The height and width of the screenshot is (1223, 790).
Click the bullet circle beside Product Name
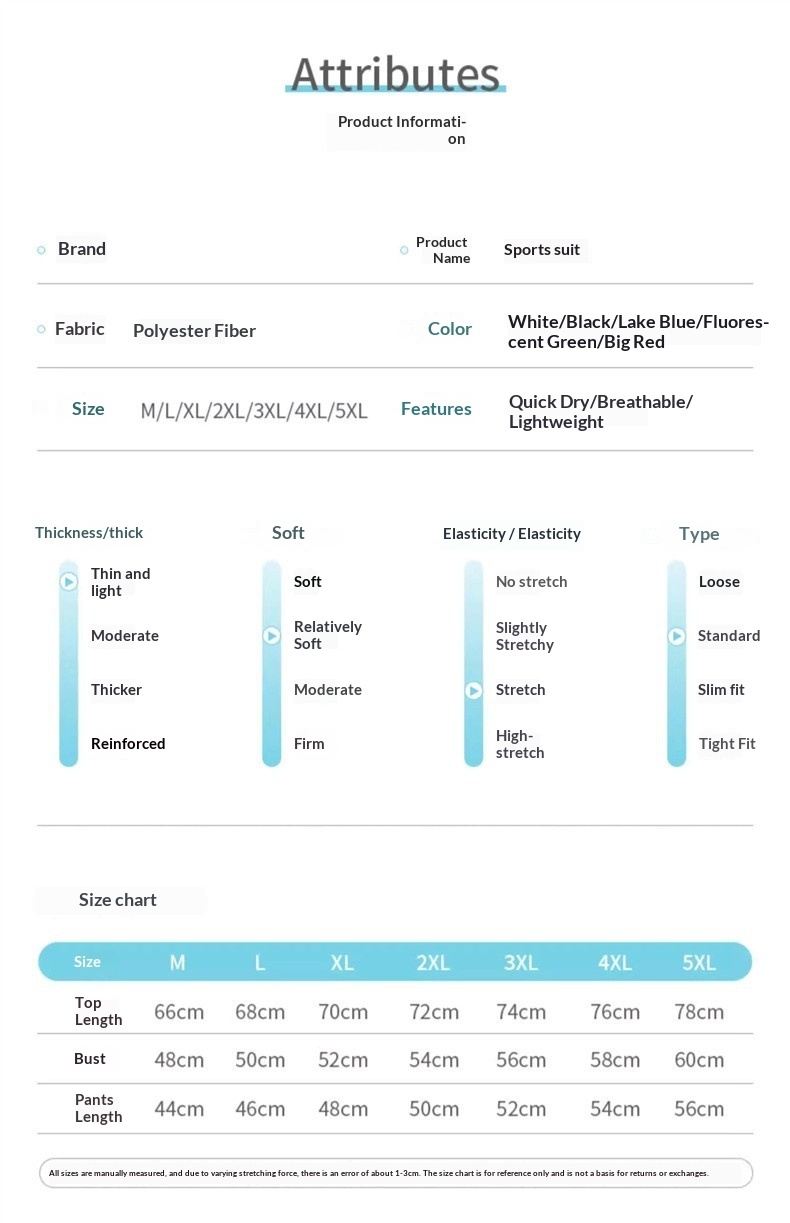(x=404, y=250)
